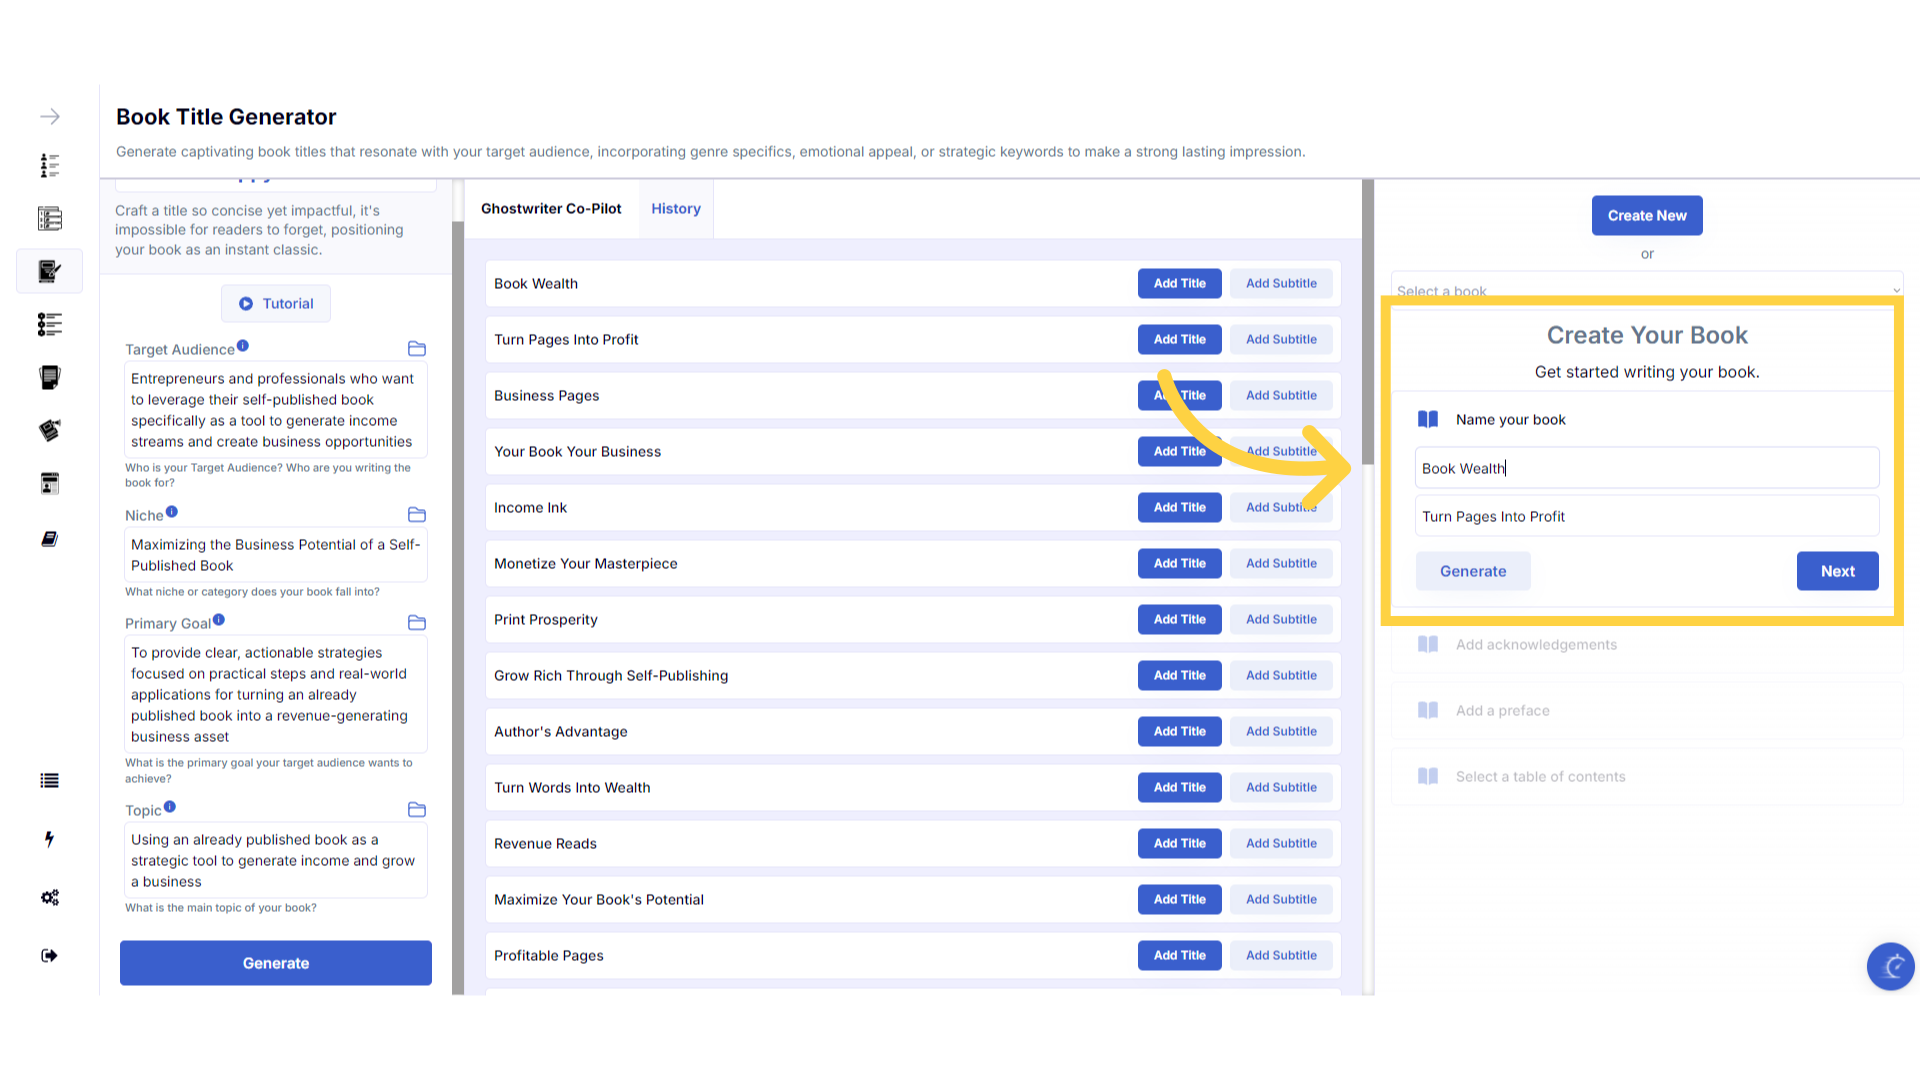Click the book icon in sidebar

(50, 539)
